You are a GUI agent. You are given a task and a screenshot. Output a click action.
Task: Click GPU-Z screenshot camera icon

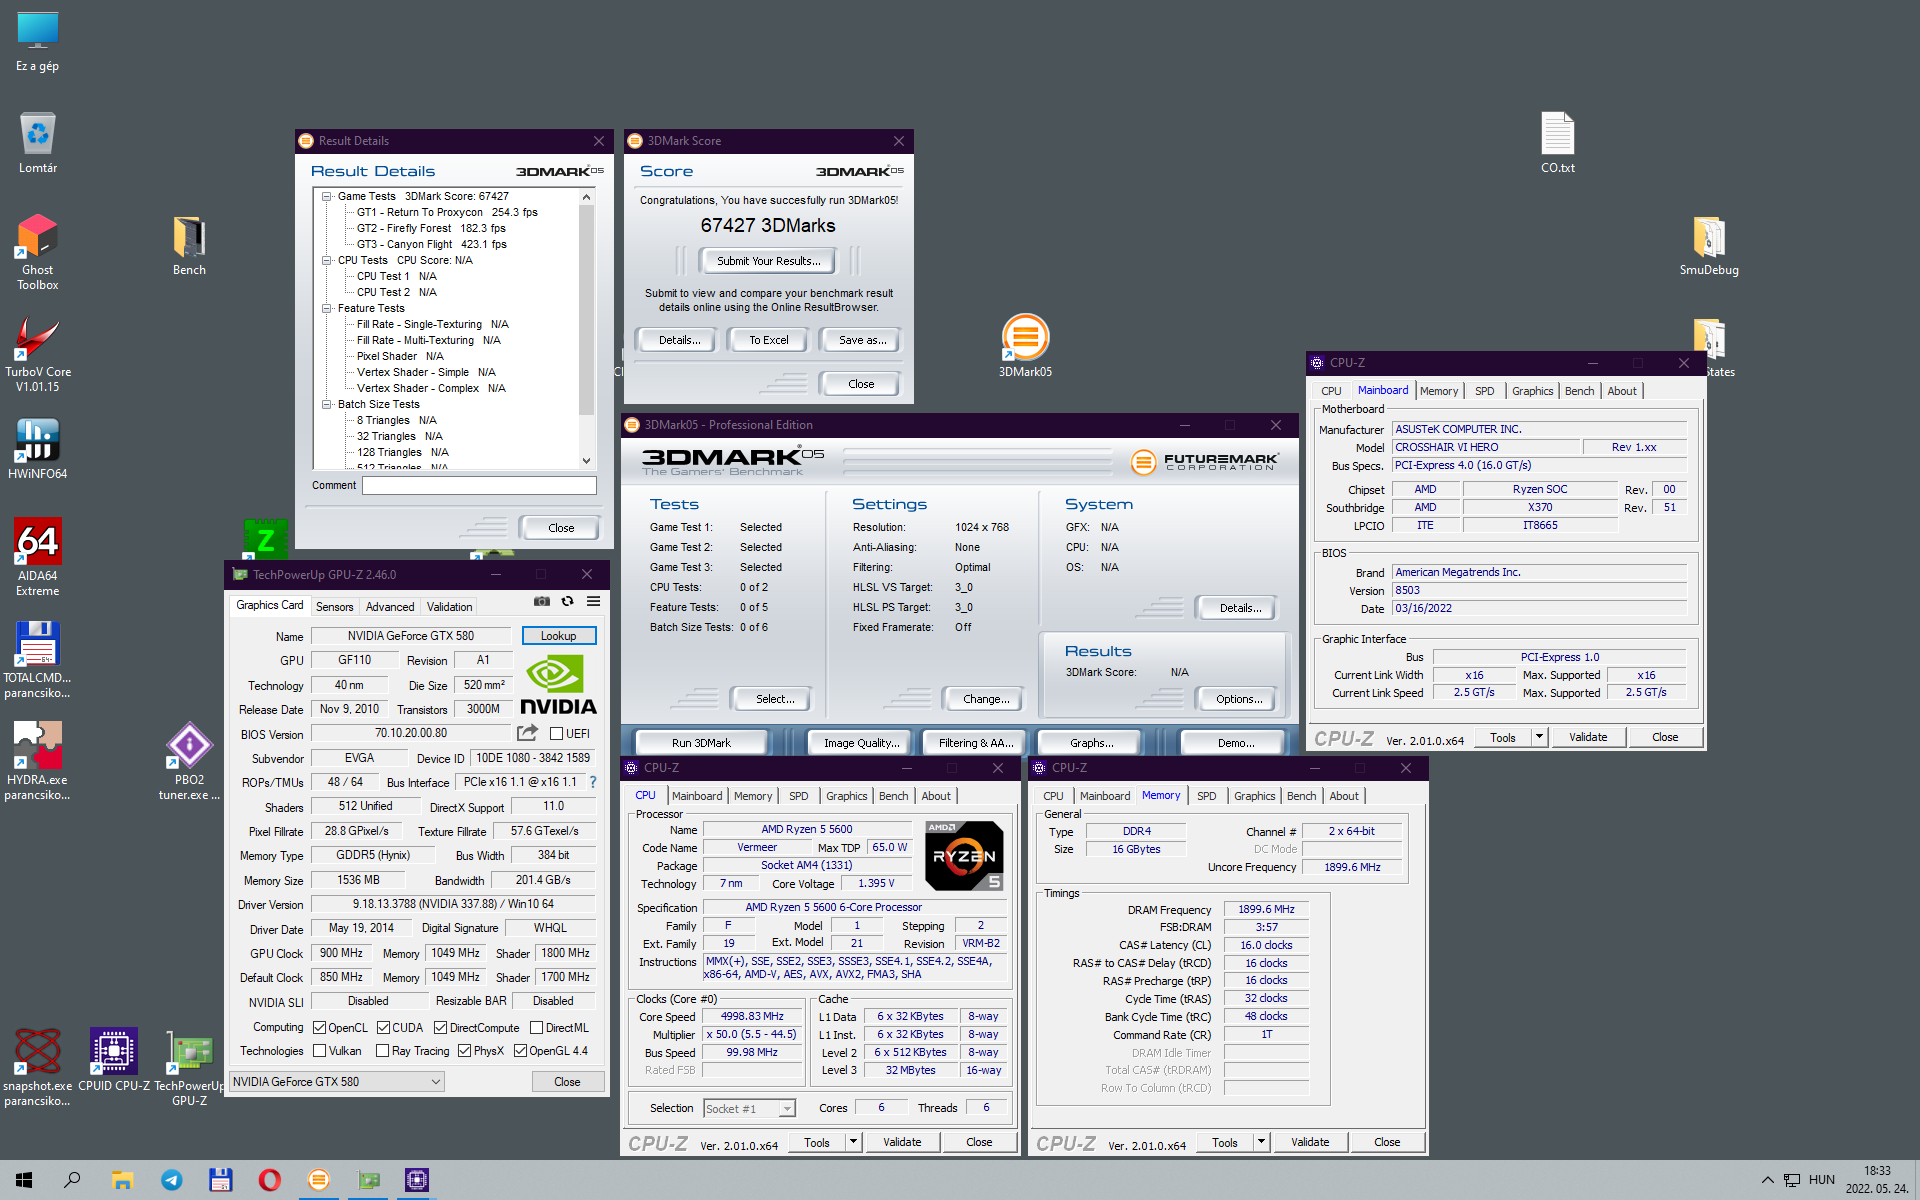pos(541,601)
